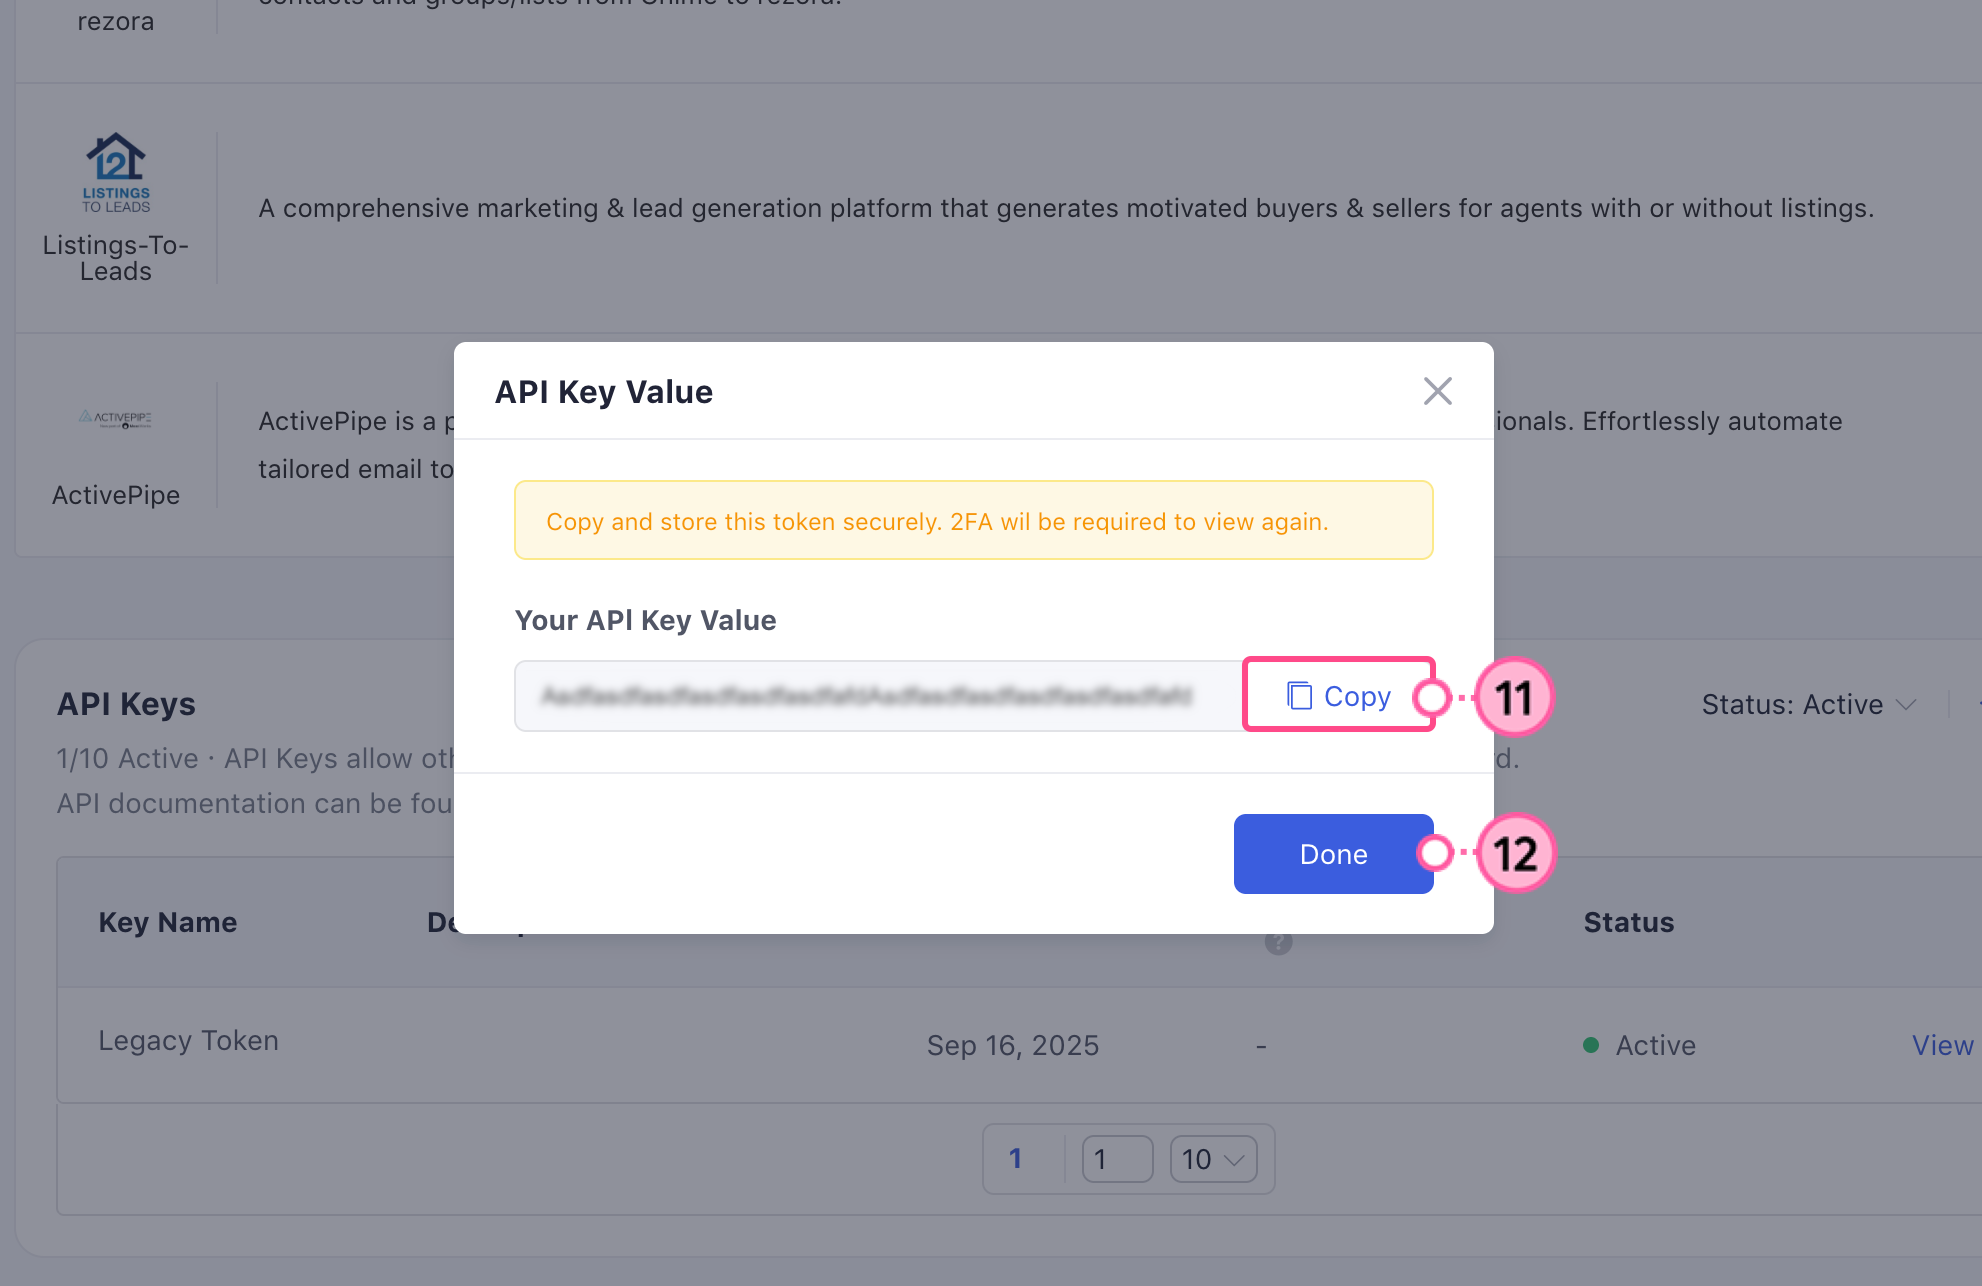
Task: Click the Legacy Token key name
Action: coord(188,1041)
